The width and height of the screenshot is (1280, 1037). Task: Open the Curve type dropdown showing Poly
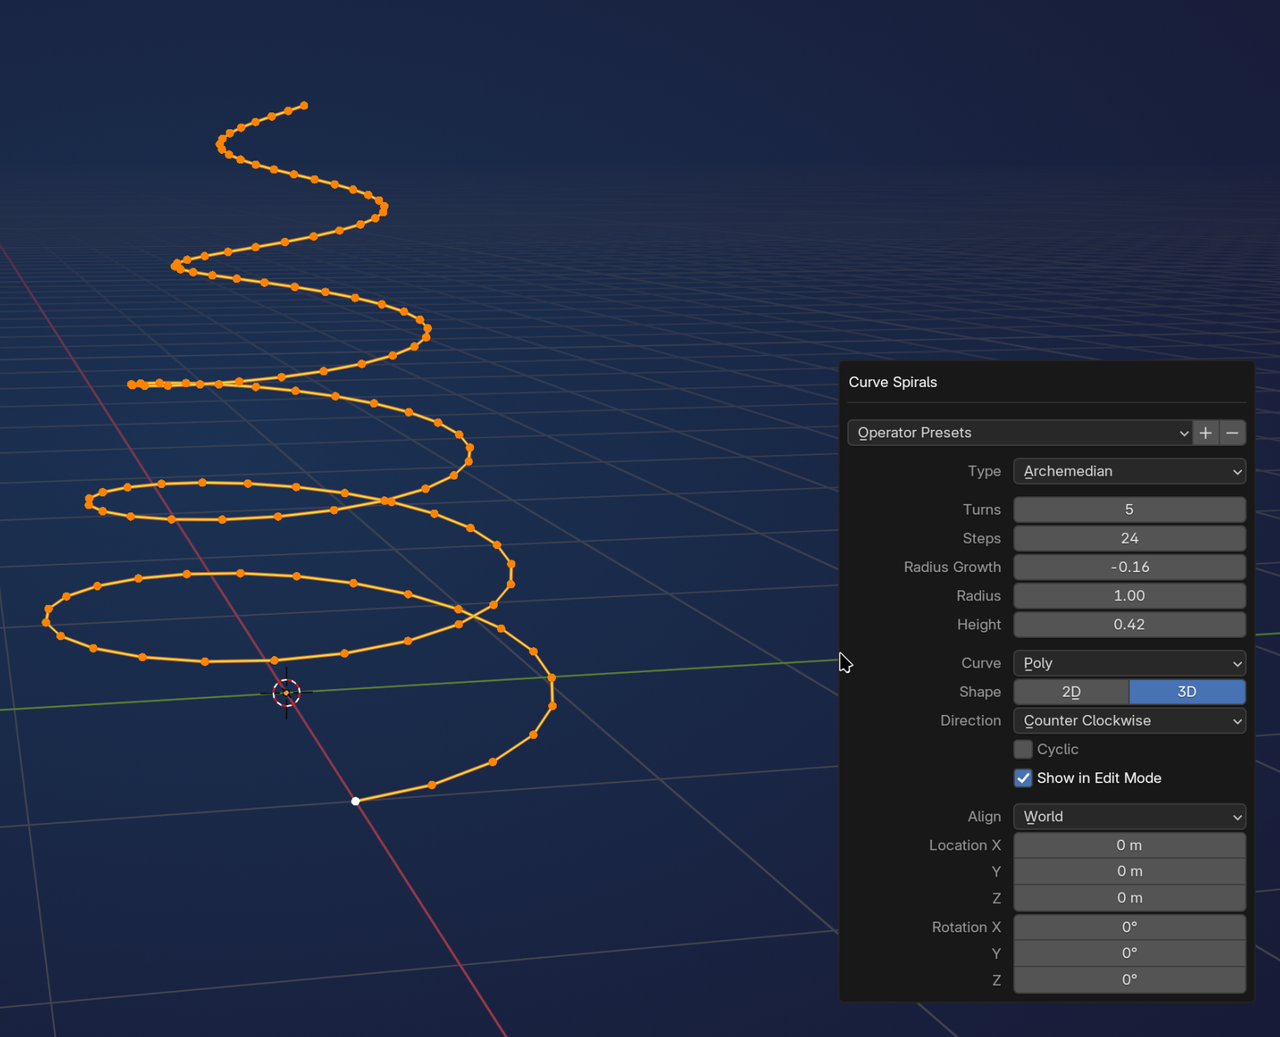pyautogui.click(x=1130, y=663)
